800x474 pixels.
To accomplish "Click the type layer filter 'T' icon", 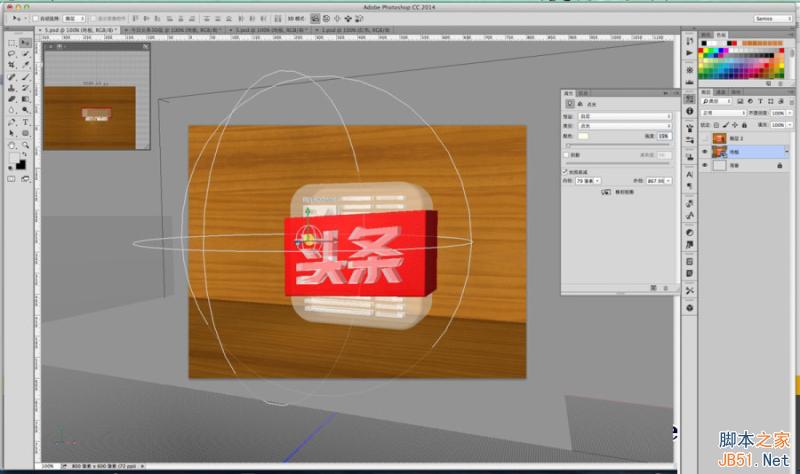I will (760, 102).
